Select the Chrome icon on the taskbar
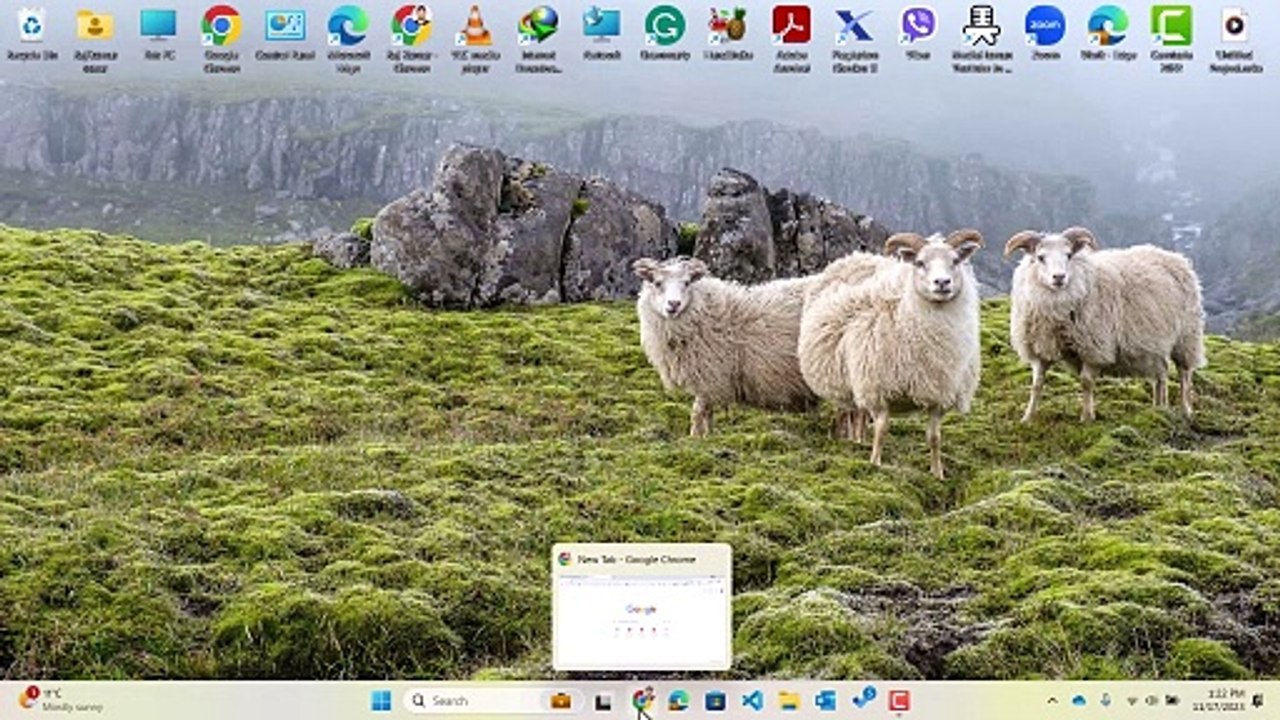The image size is (1280, 720). click(x=642, y=701)
